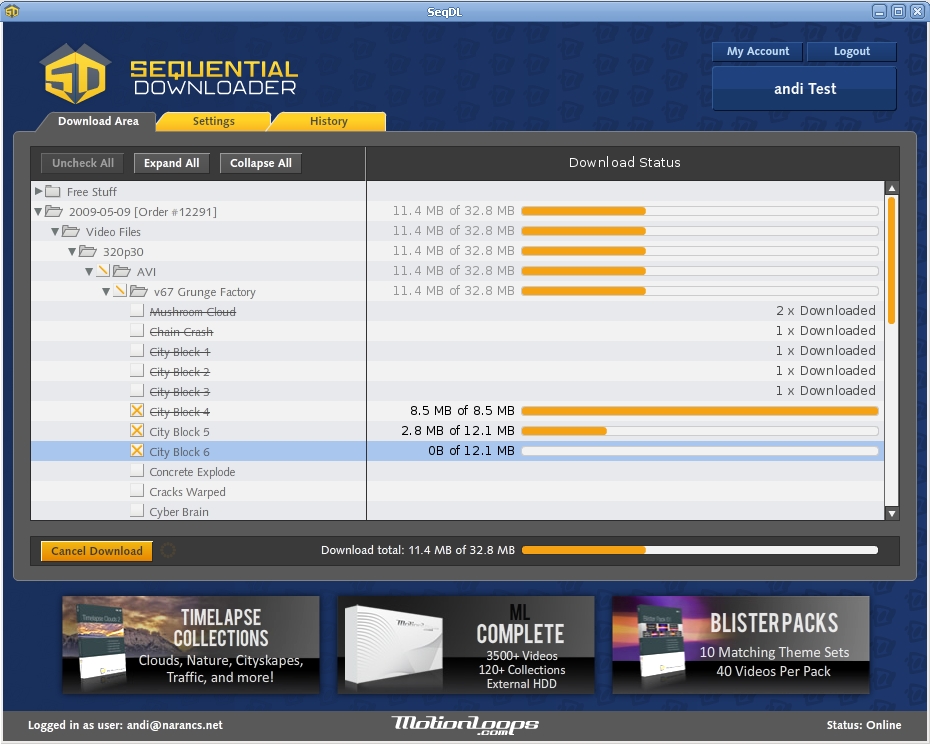
Task: Click the Sequential Downloader SD logo
Action: coord(75,74)
